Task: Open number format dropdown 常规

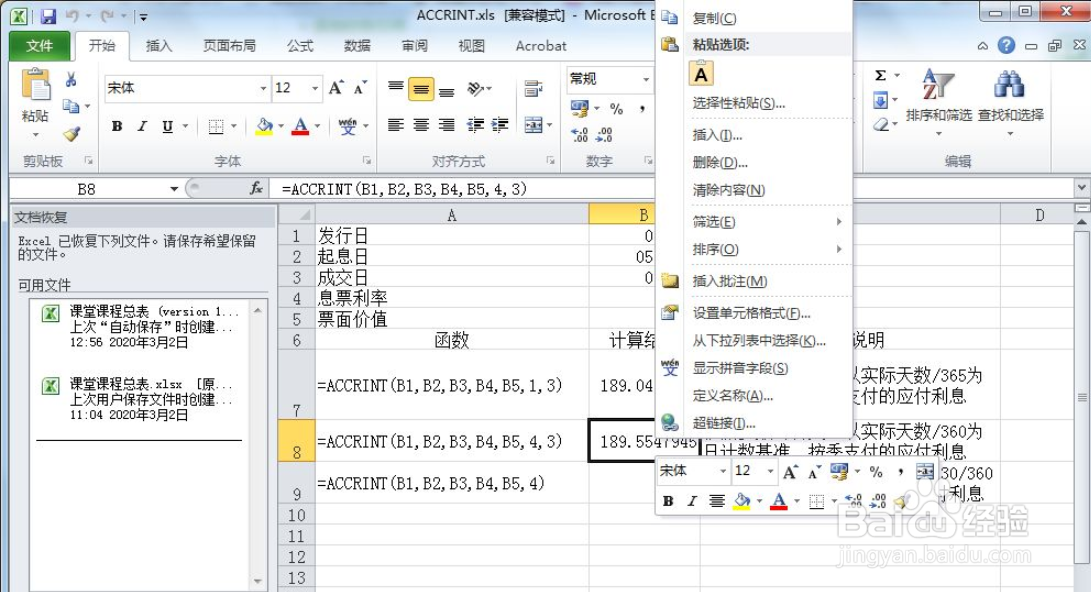Action: pyautogui.click(x=646, y=79)
